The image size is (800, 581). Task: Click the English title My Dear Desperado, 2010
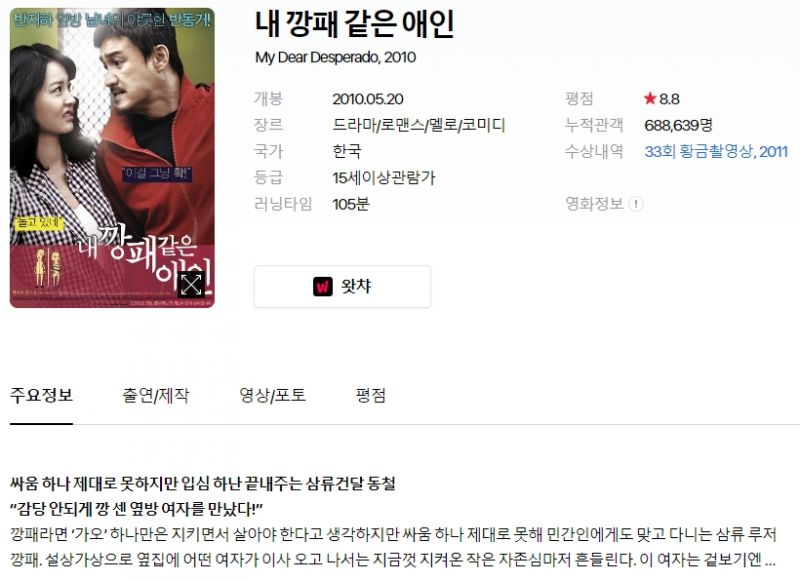click(x=335, y=57)
